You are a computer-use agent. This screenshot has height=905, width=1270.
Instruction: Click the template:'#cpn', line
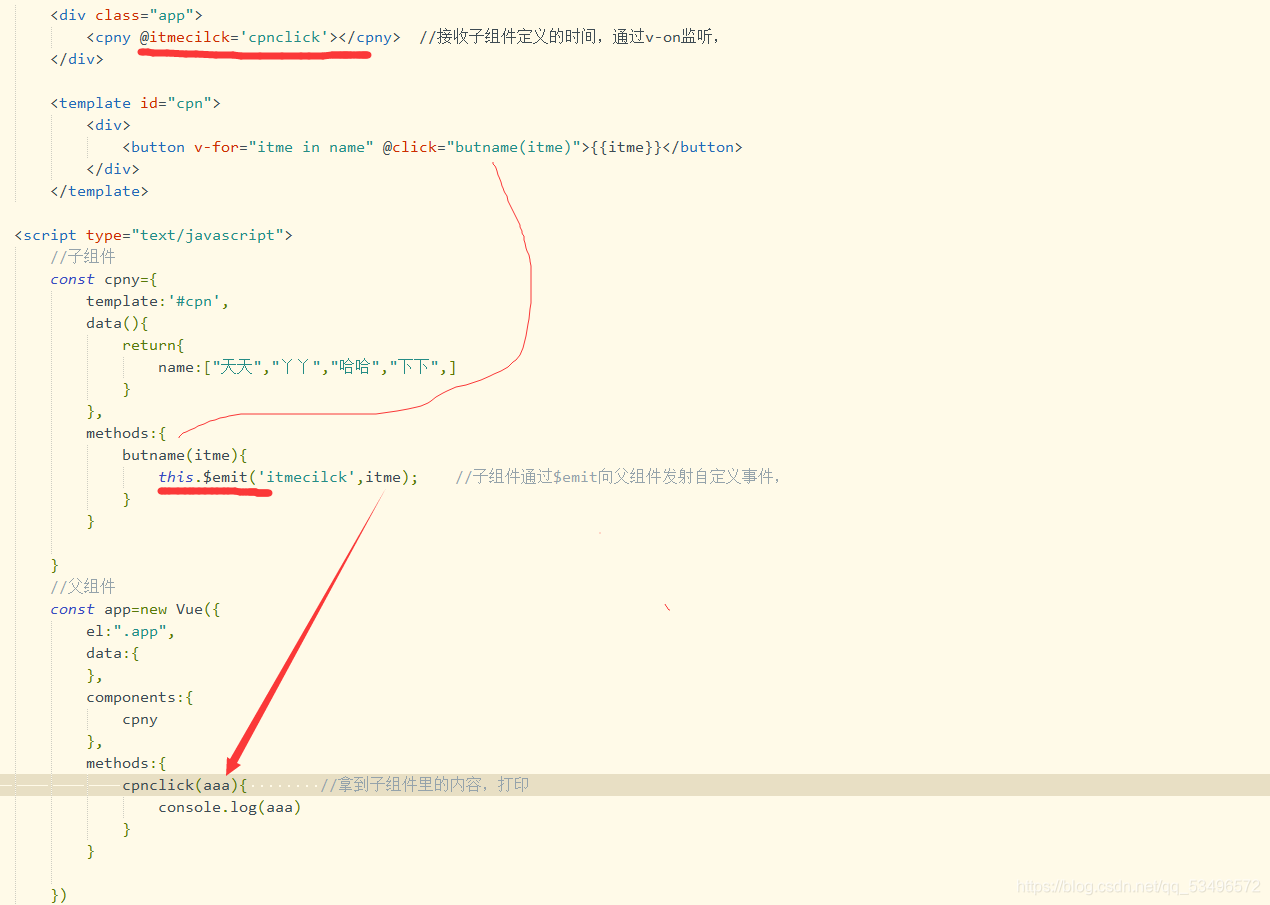coord(158,301)
